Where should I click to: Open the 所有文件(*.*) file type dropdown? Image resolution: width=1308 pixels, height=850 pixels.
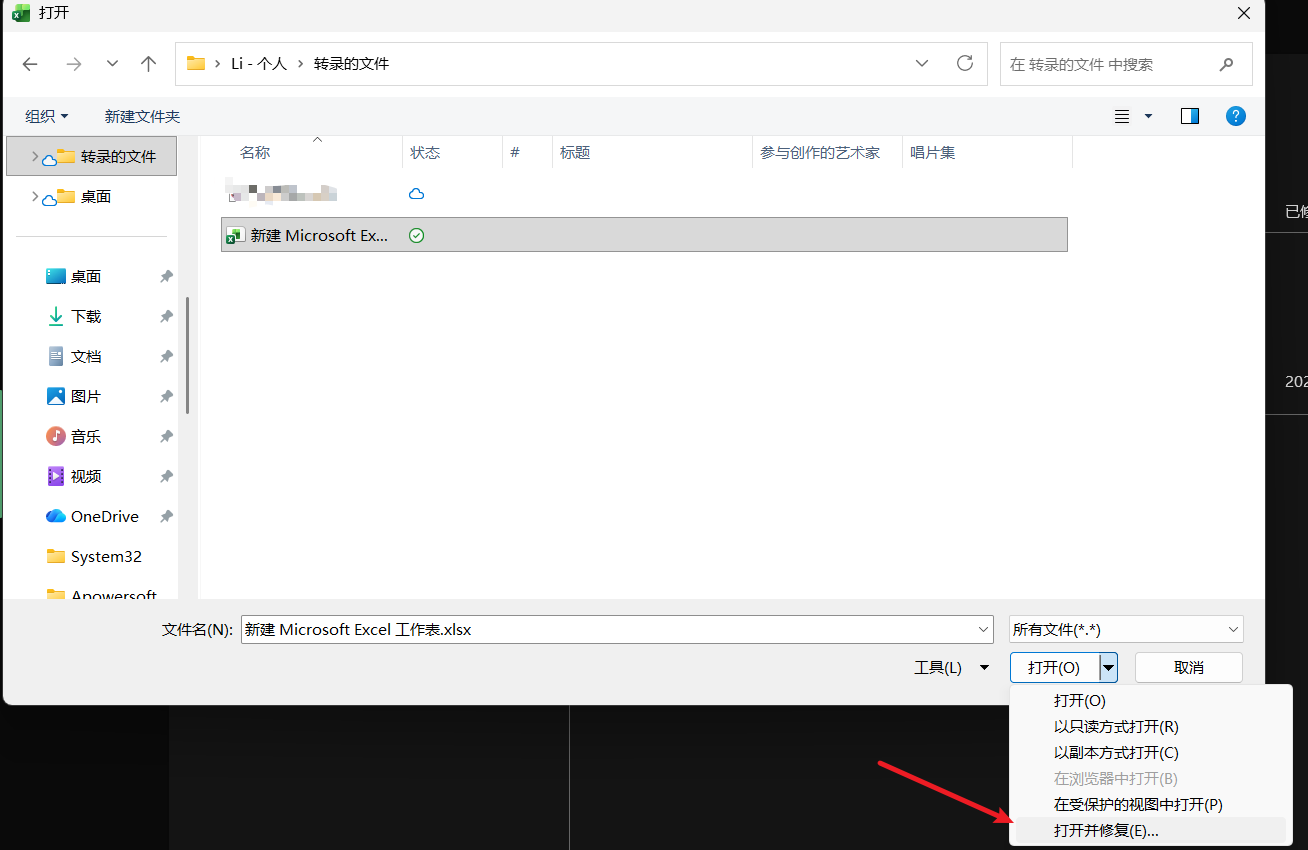click(1126, 629)
